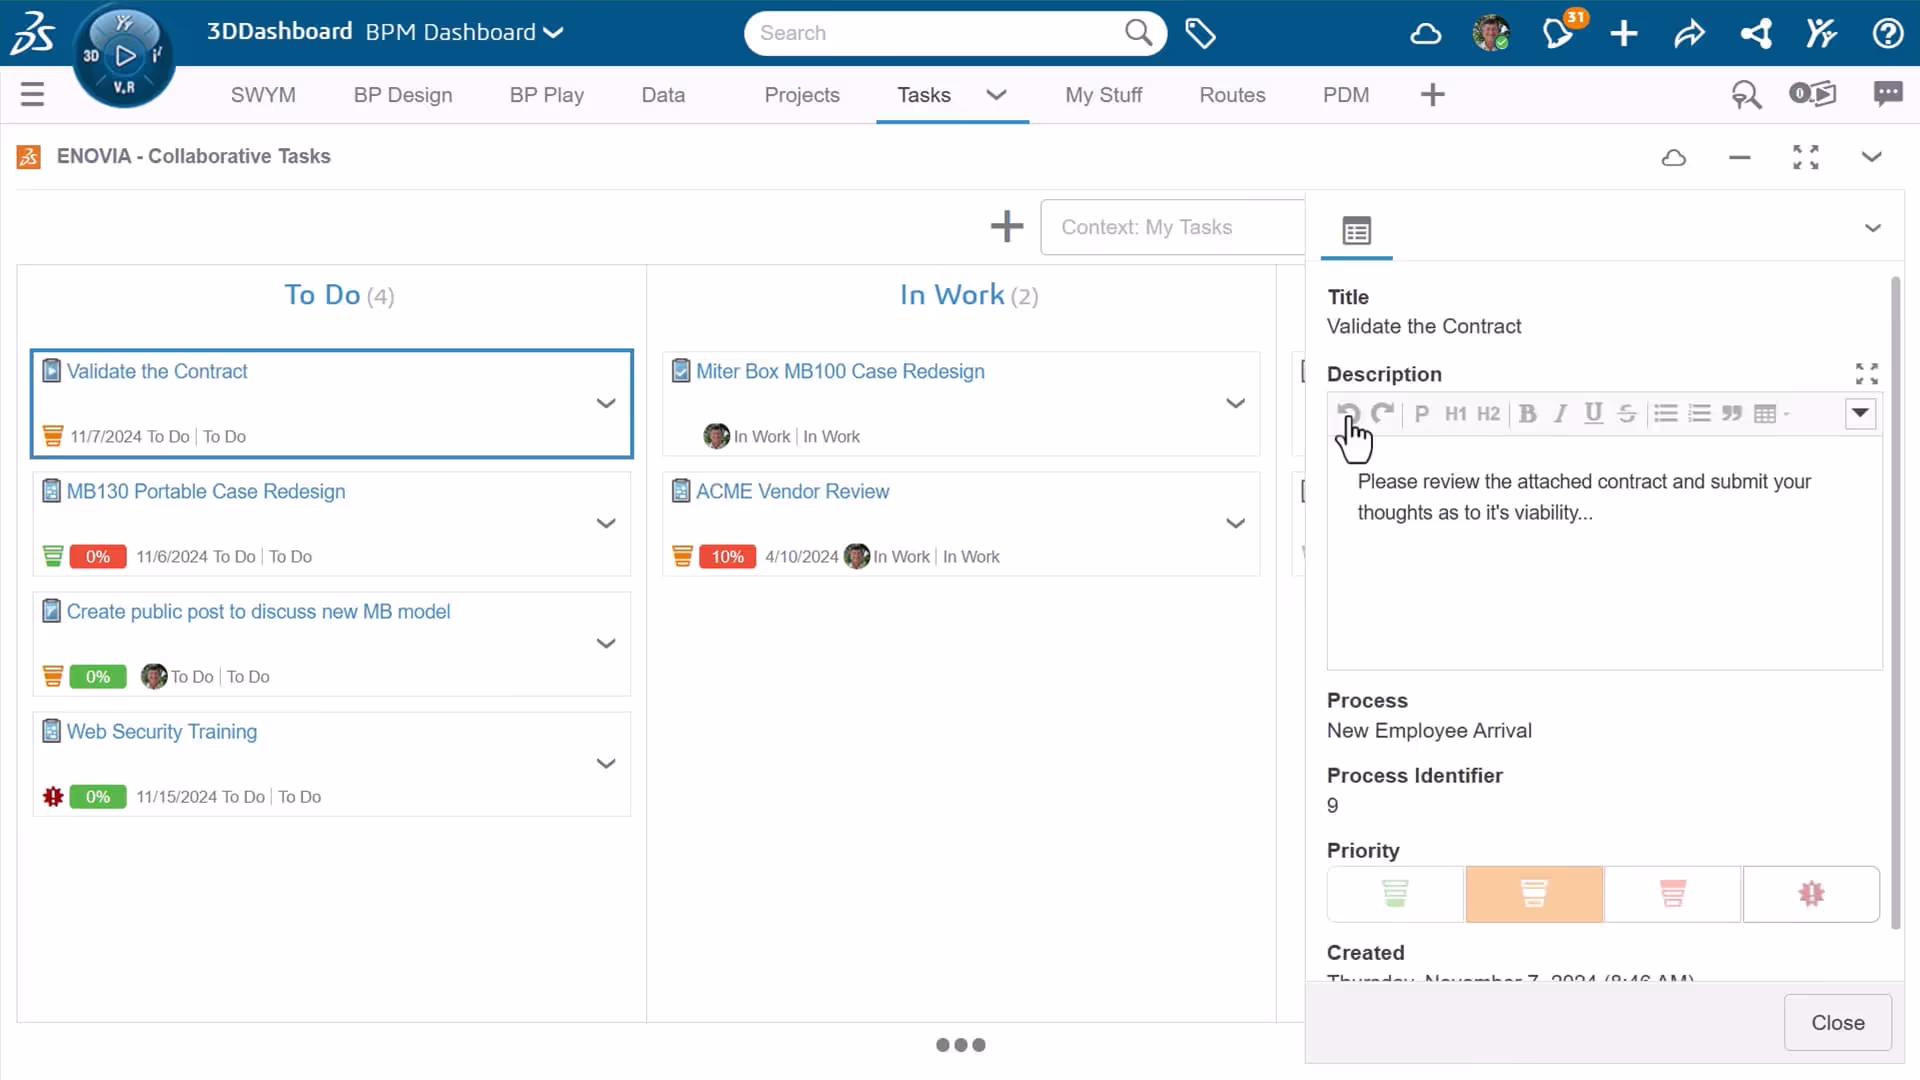The width and height of the screenshot is (1920, 1080).
Task: Apply H1 heading style
Action: click(1455, 414)
